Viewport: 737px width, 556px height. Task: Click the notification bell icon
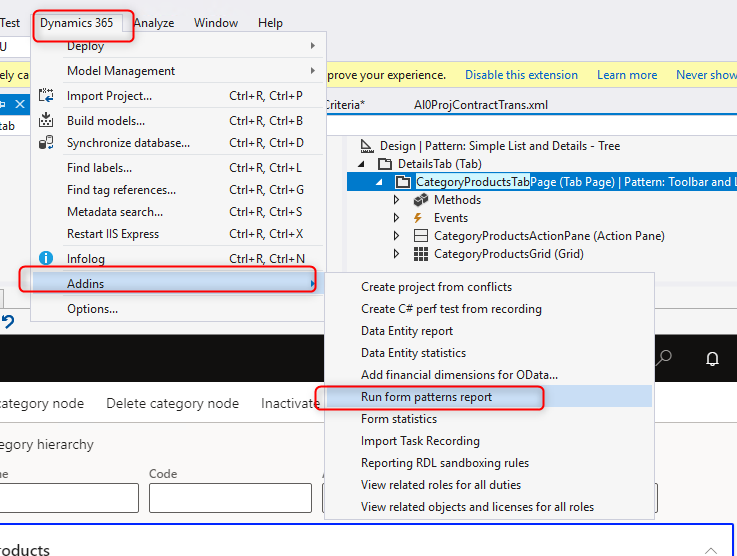click(712, 358)
